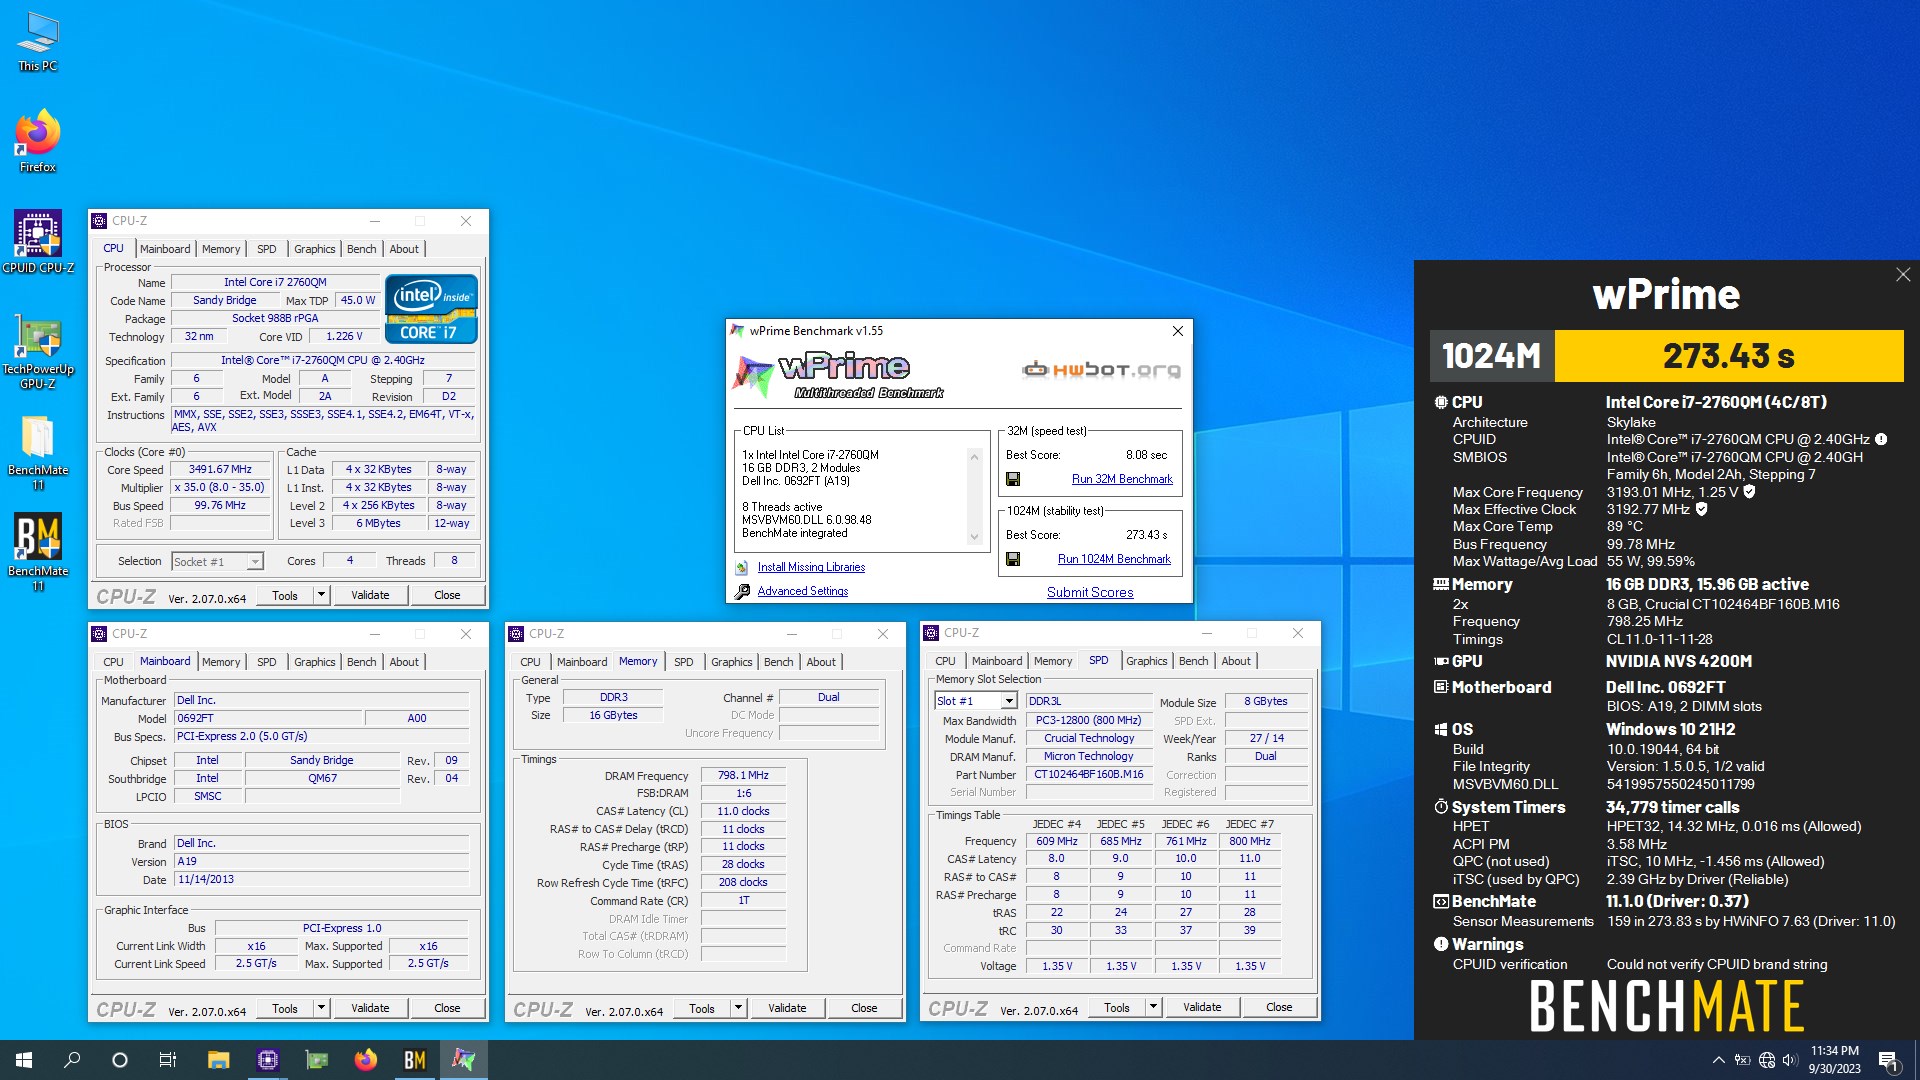Open Windows Start menu
1920x1080 pixels.
[24, 1060]
